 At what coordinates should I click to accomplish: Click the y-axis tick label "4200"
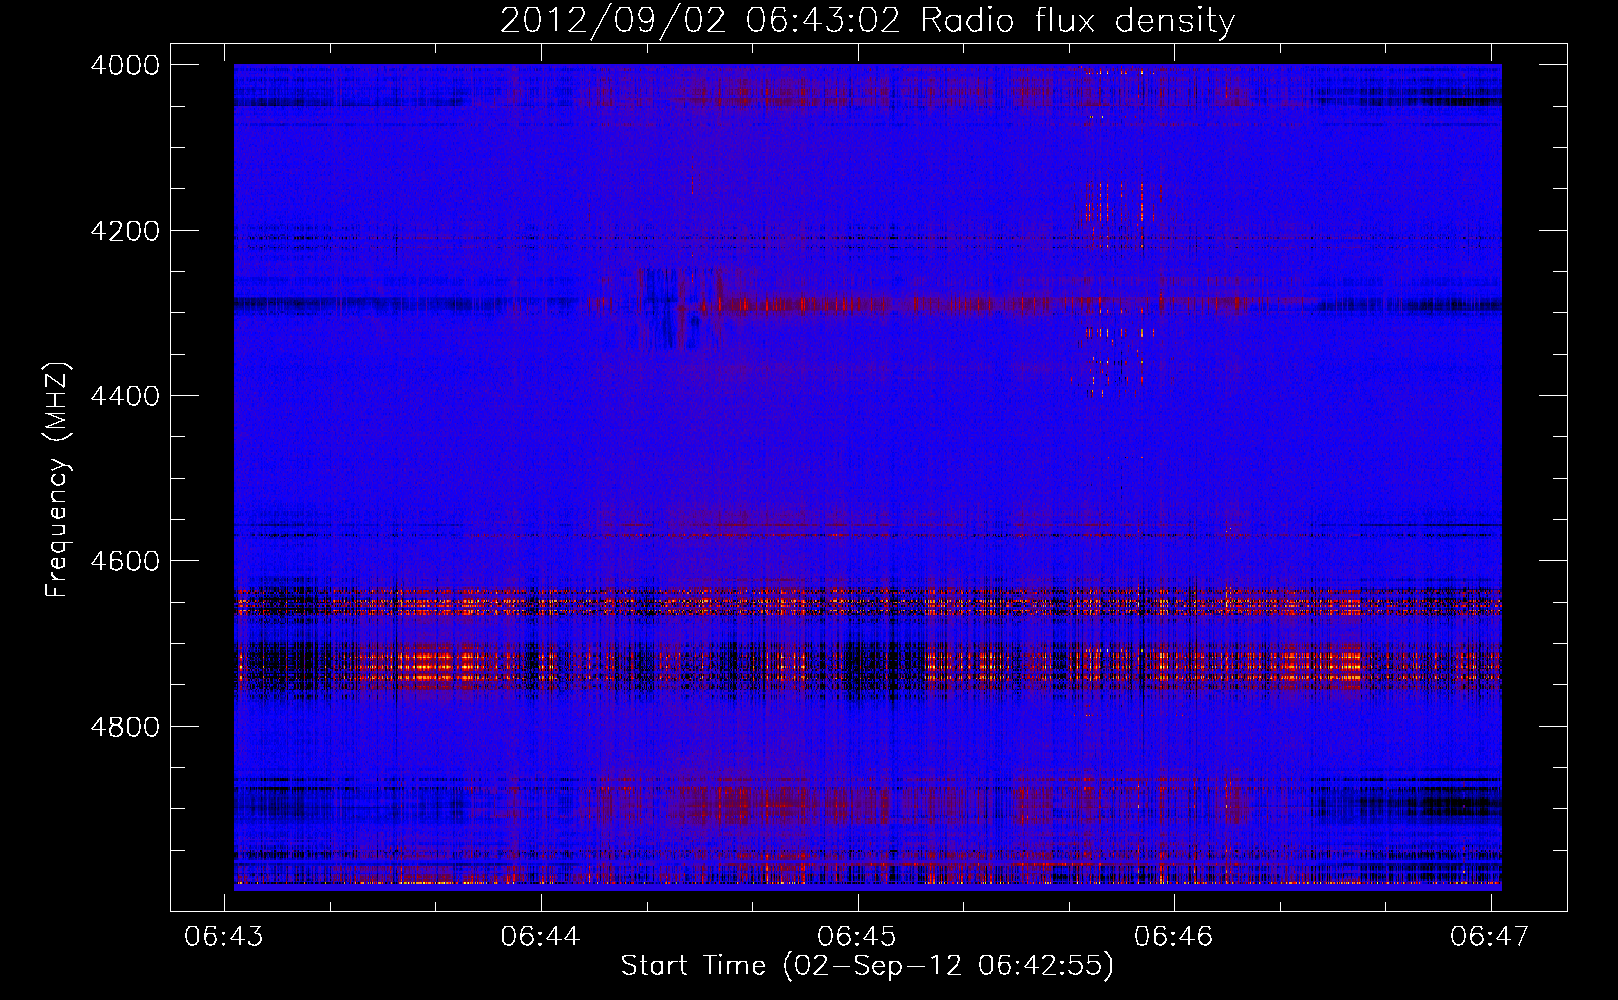[x=125, y=231]
